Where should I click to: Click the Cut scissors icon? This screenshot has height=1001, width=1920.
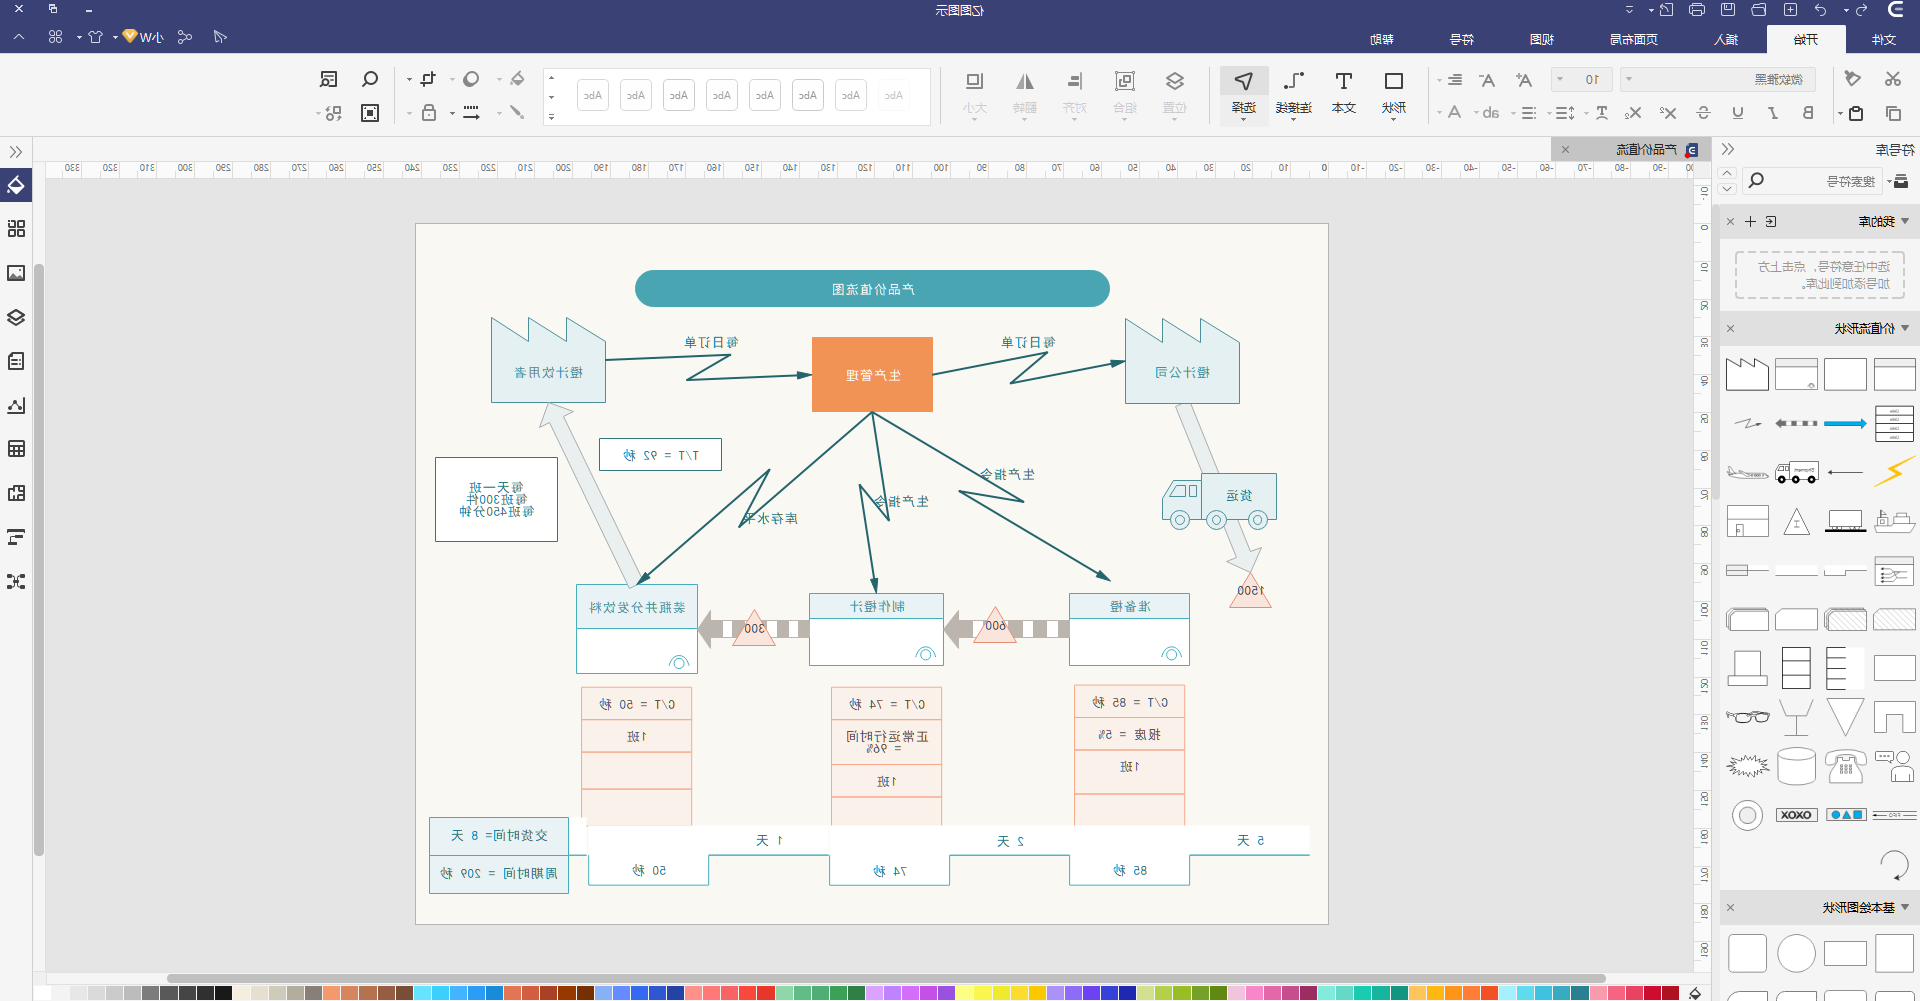click(1893, 79)
